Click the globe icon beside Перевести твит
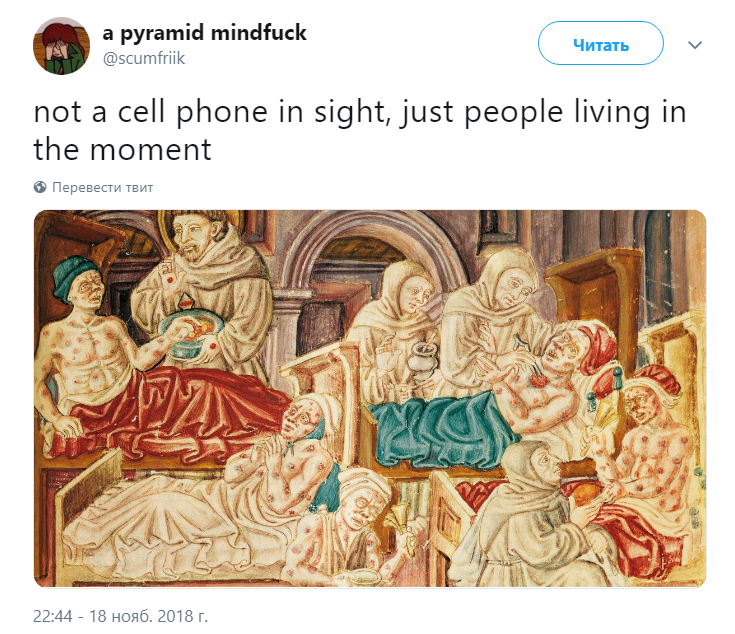The height and width of the screenshot is (634, 735). [x=40, y=187]
